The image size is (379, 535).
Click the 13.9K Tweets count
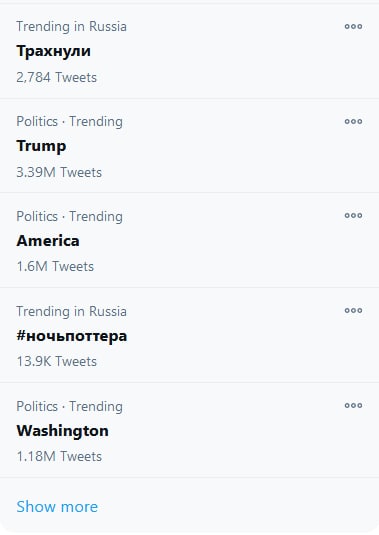tap(57, 361)
